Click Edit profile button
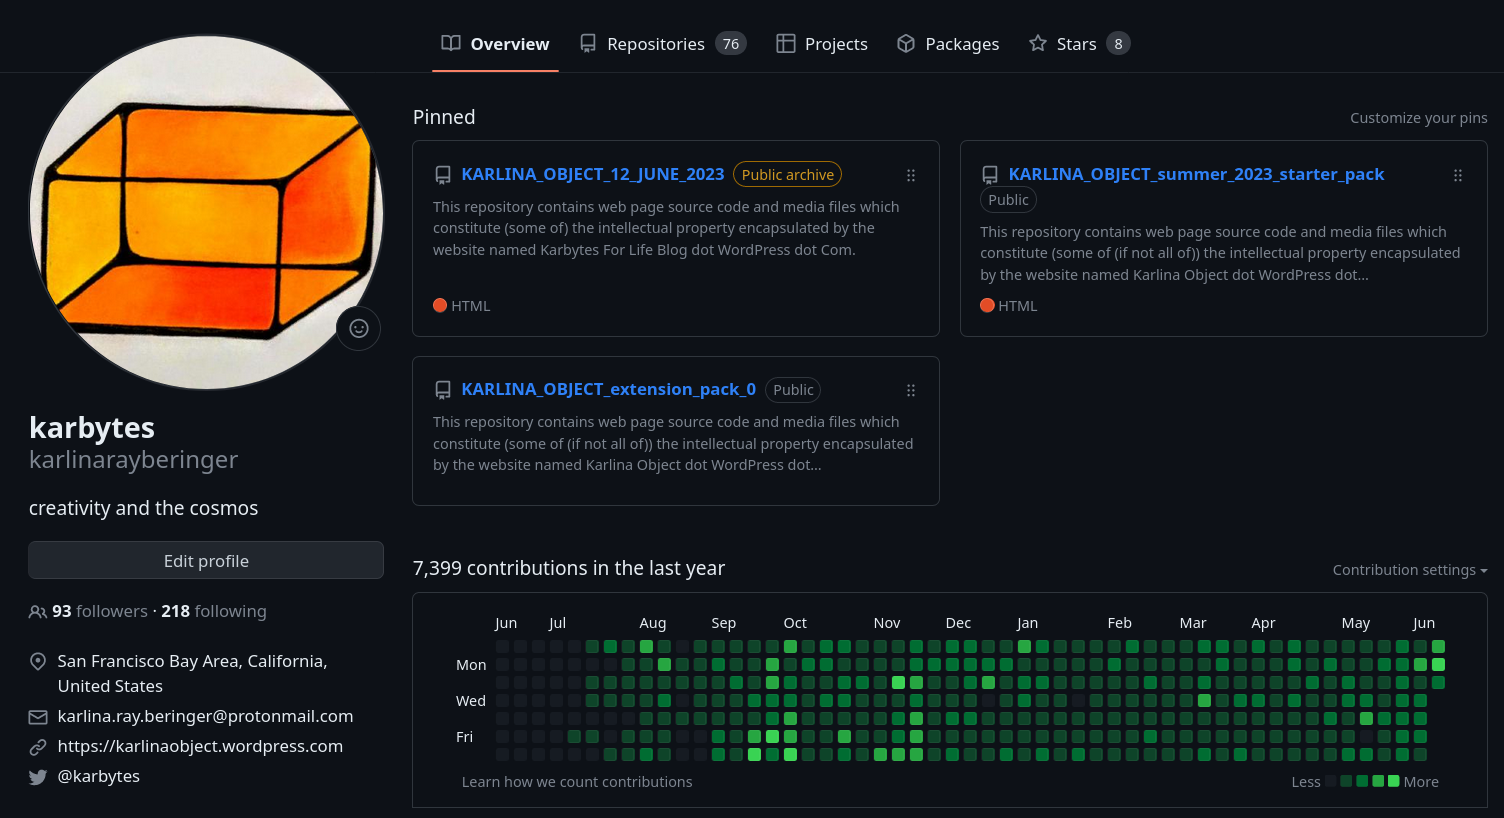Viewport: 1504px width, 818px height. [206, 560]
